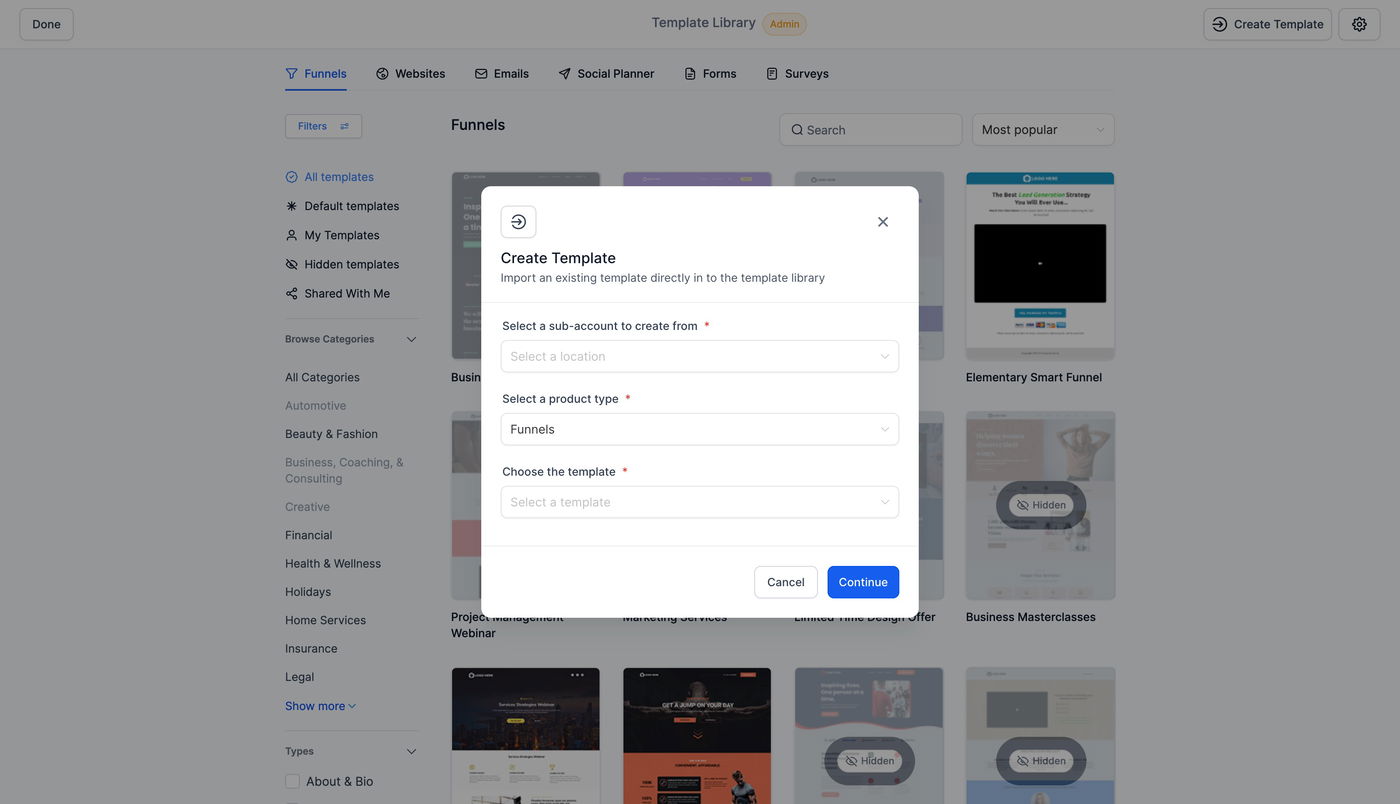Click the My Templates person icon

pos(291,235)
